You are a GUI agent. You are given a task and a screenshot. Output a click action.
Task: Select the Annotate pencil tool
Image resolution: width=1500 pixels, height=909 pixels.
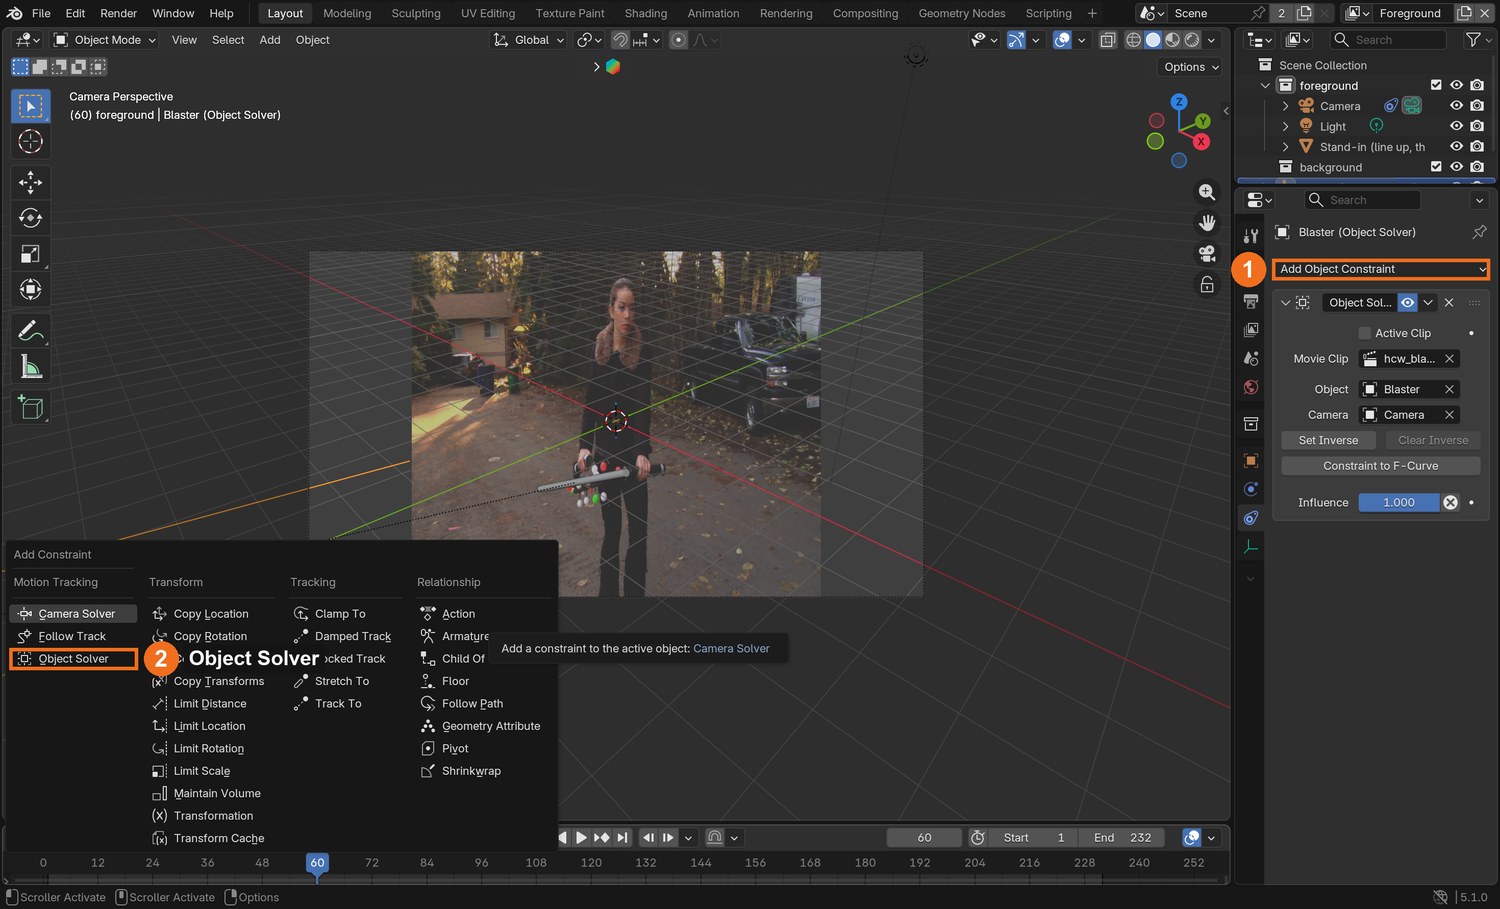pos(30,331)
